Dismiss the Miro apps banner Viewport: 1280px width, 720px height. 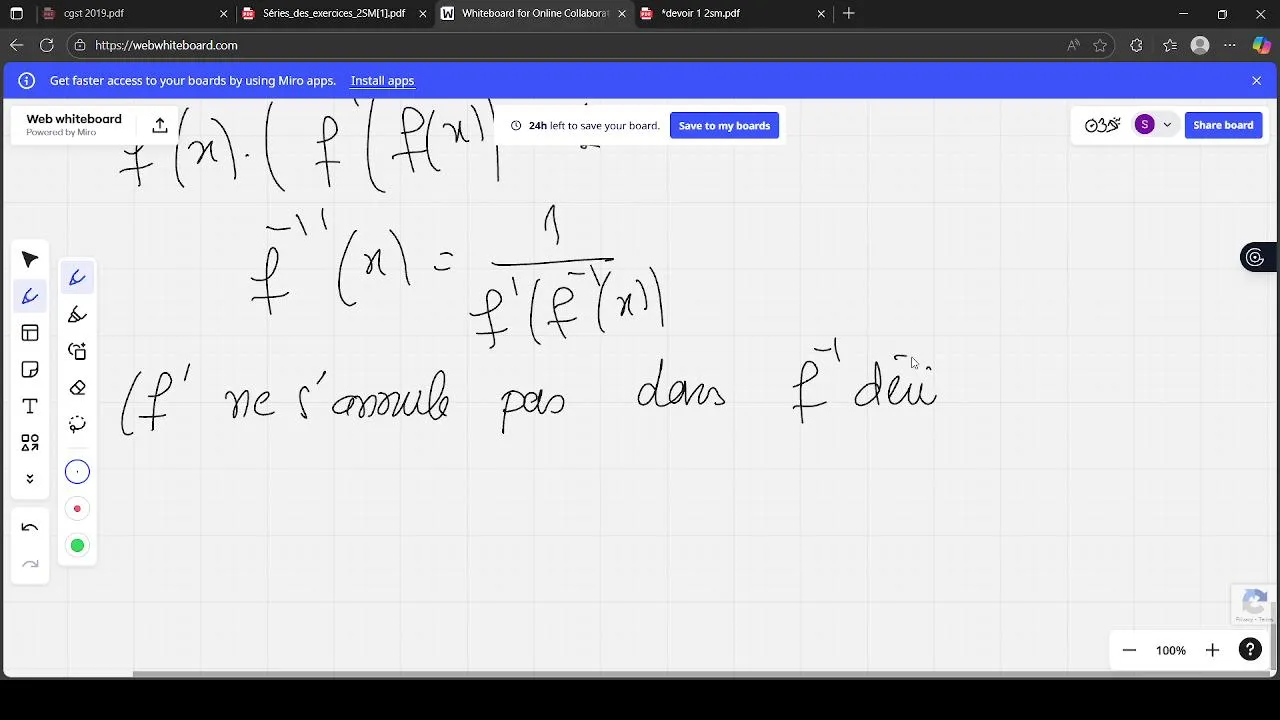coord(1256,81)
